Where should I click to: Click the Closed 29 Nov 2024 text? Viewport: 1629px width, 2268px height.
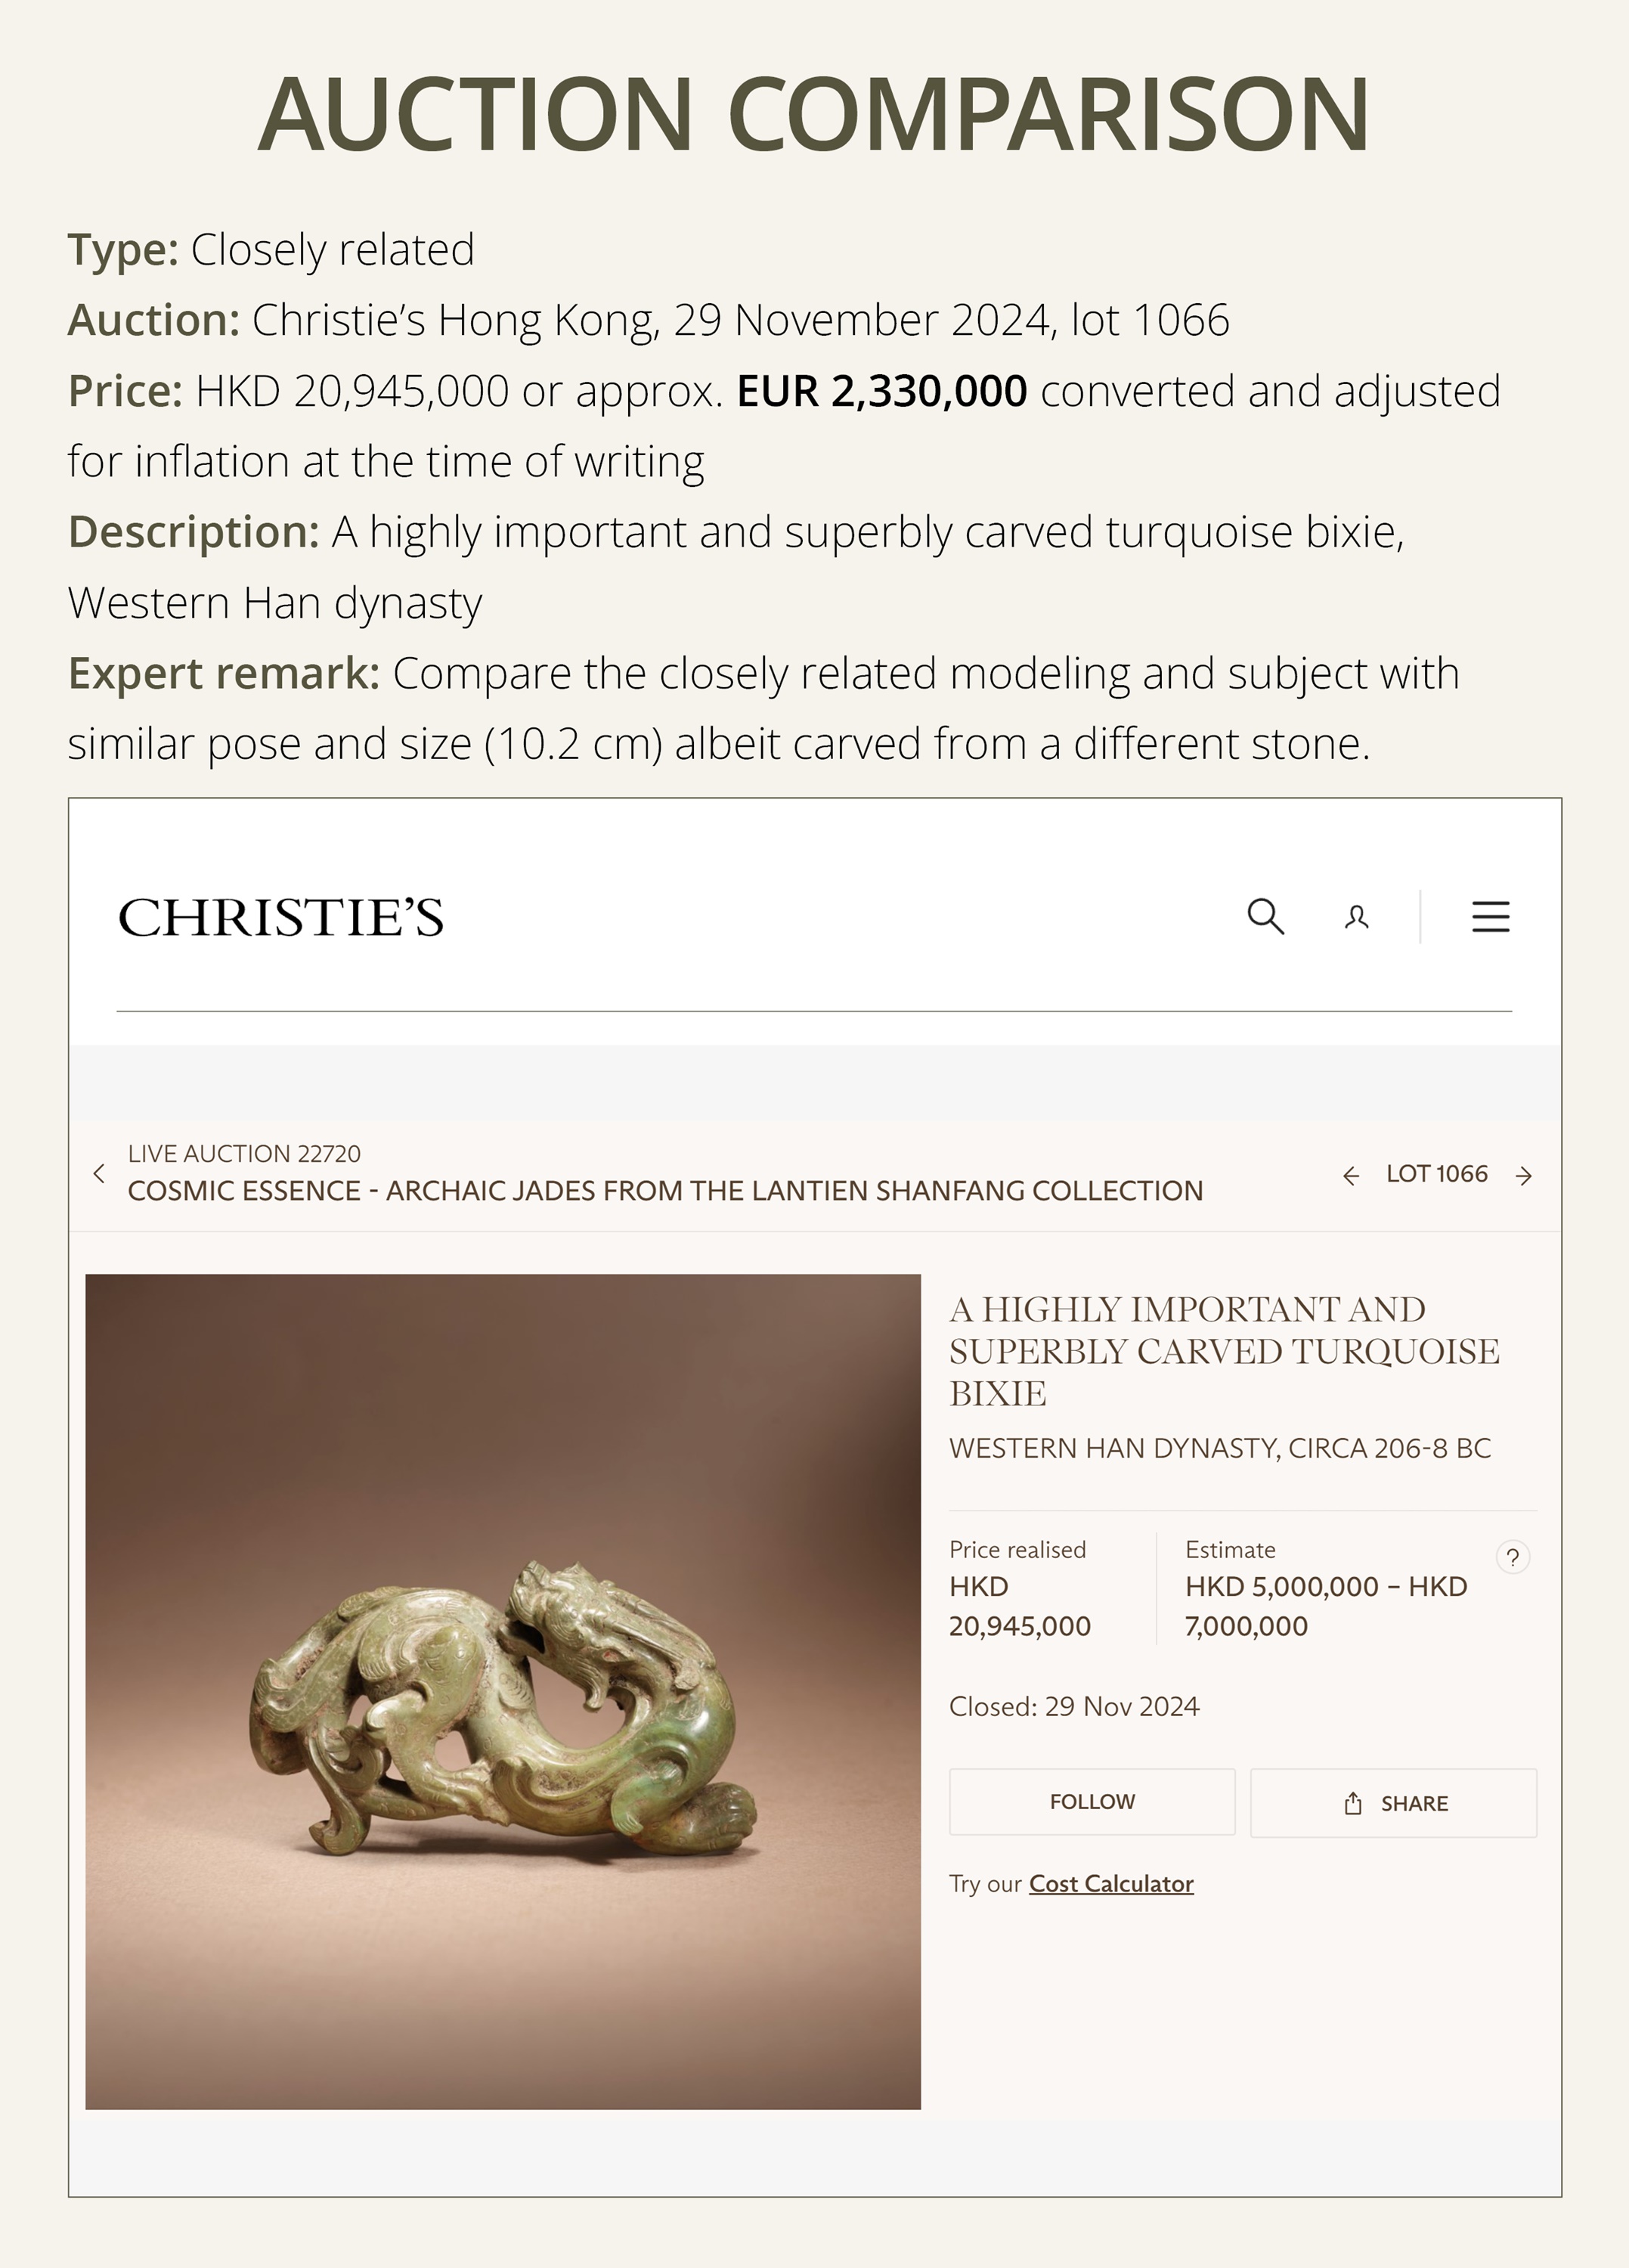click(1074, 1706)
